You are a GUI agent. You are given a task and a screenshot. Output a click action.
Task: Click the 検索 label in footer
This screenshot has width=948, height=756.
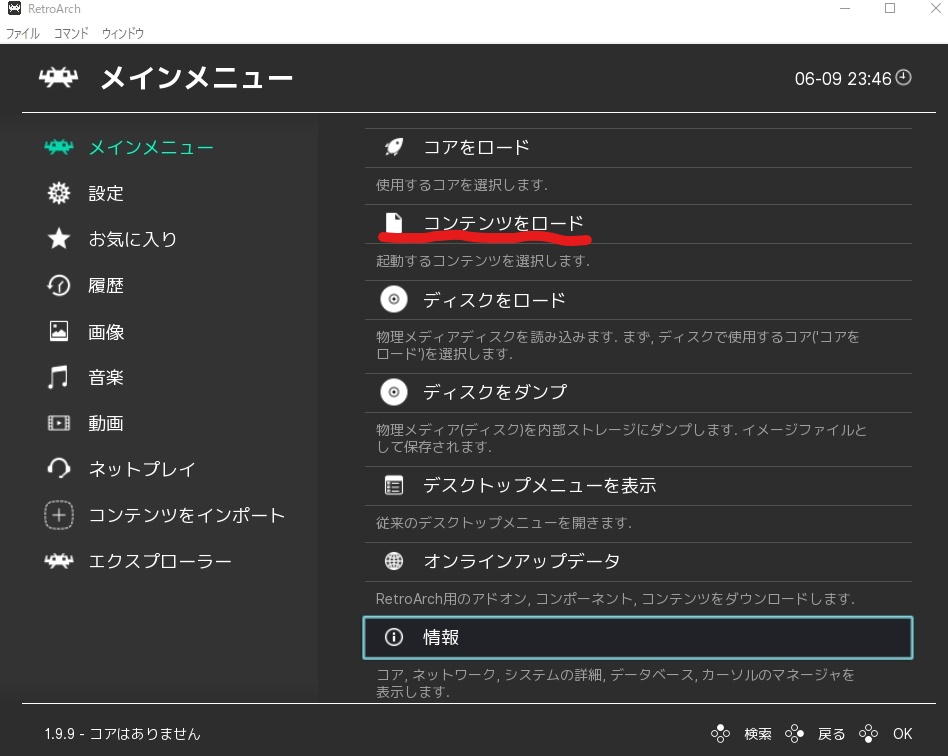pos(758,734)
